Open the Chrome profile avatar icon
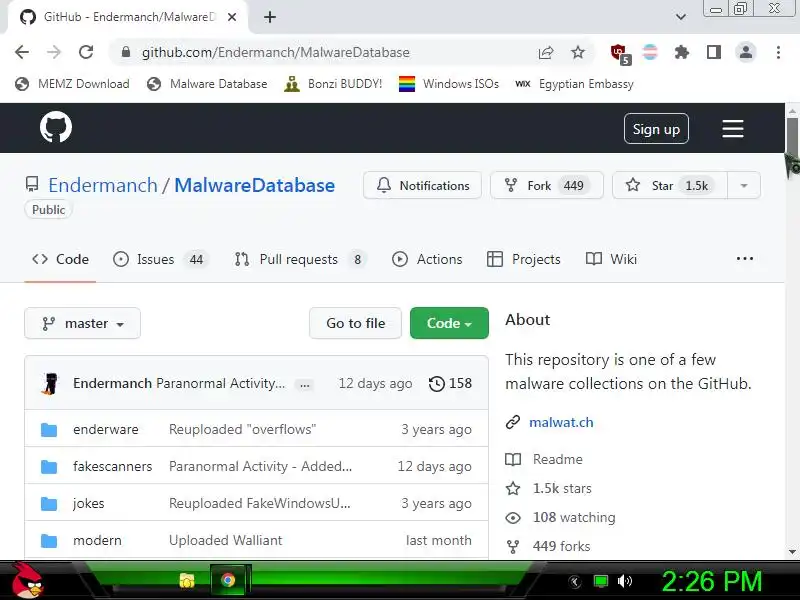 (x=746, y=52)
